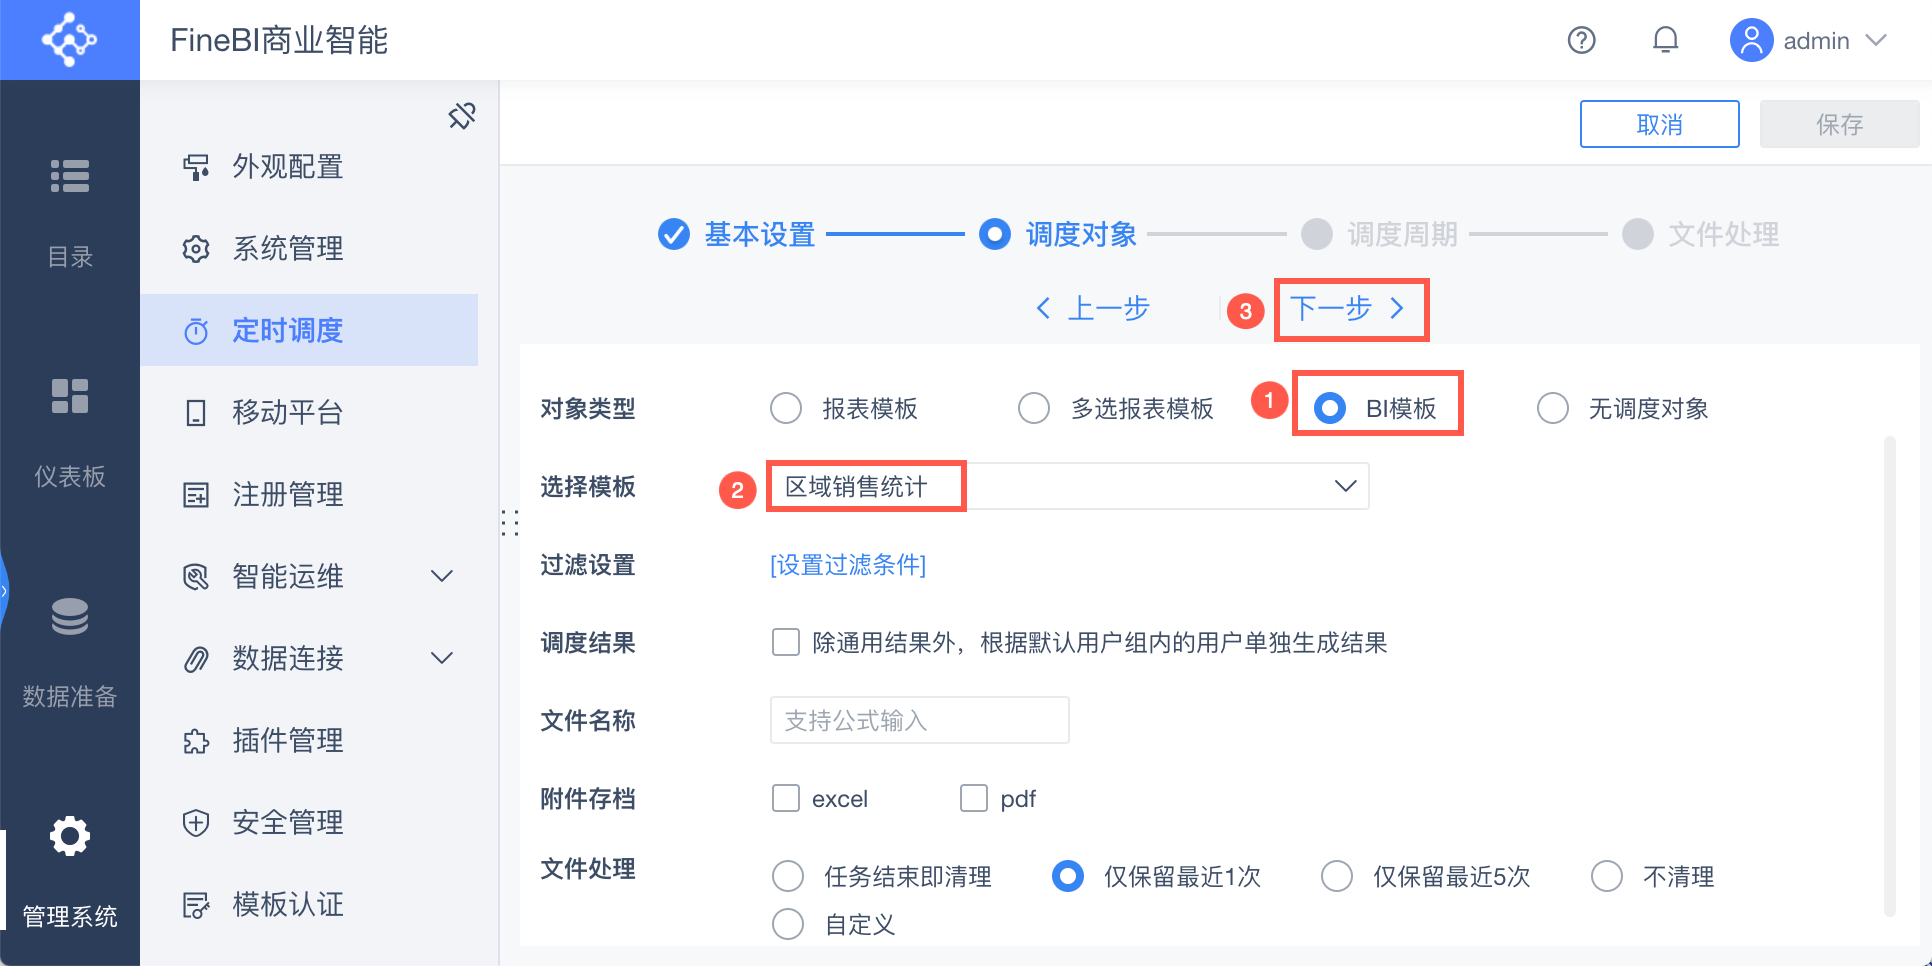
Task: Expand the 智能运维 submenu
Action: (441, 576)
